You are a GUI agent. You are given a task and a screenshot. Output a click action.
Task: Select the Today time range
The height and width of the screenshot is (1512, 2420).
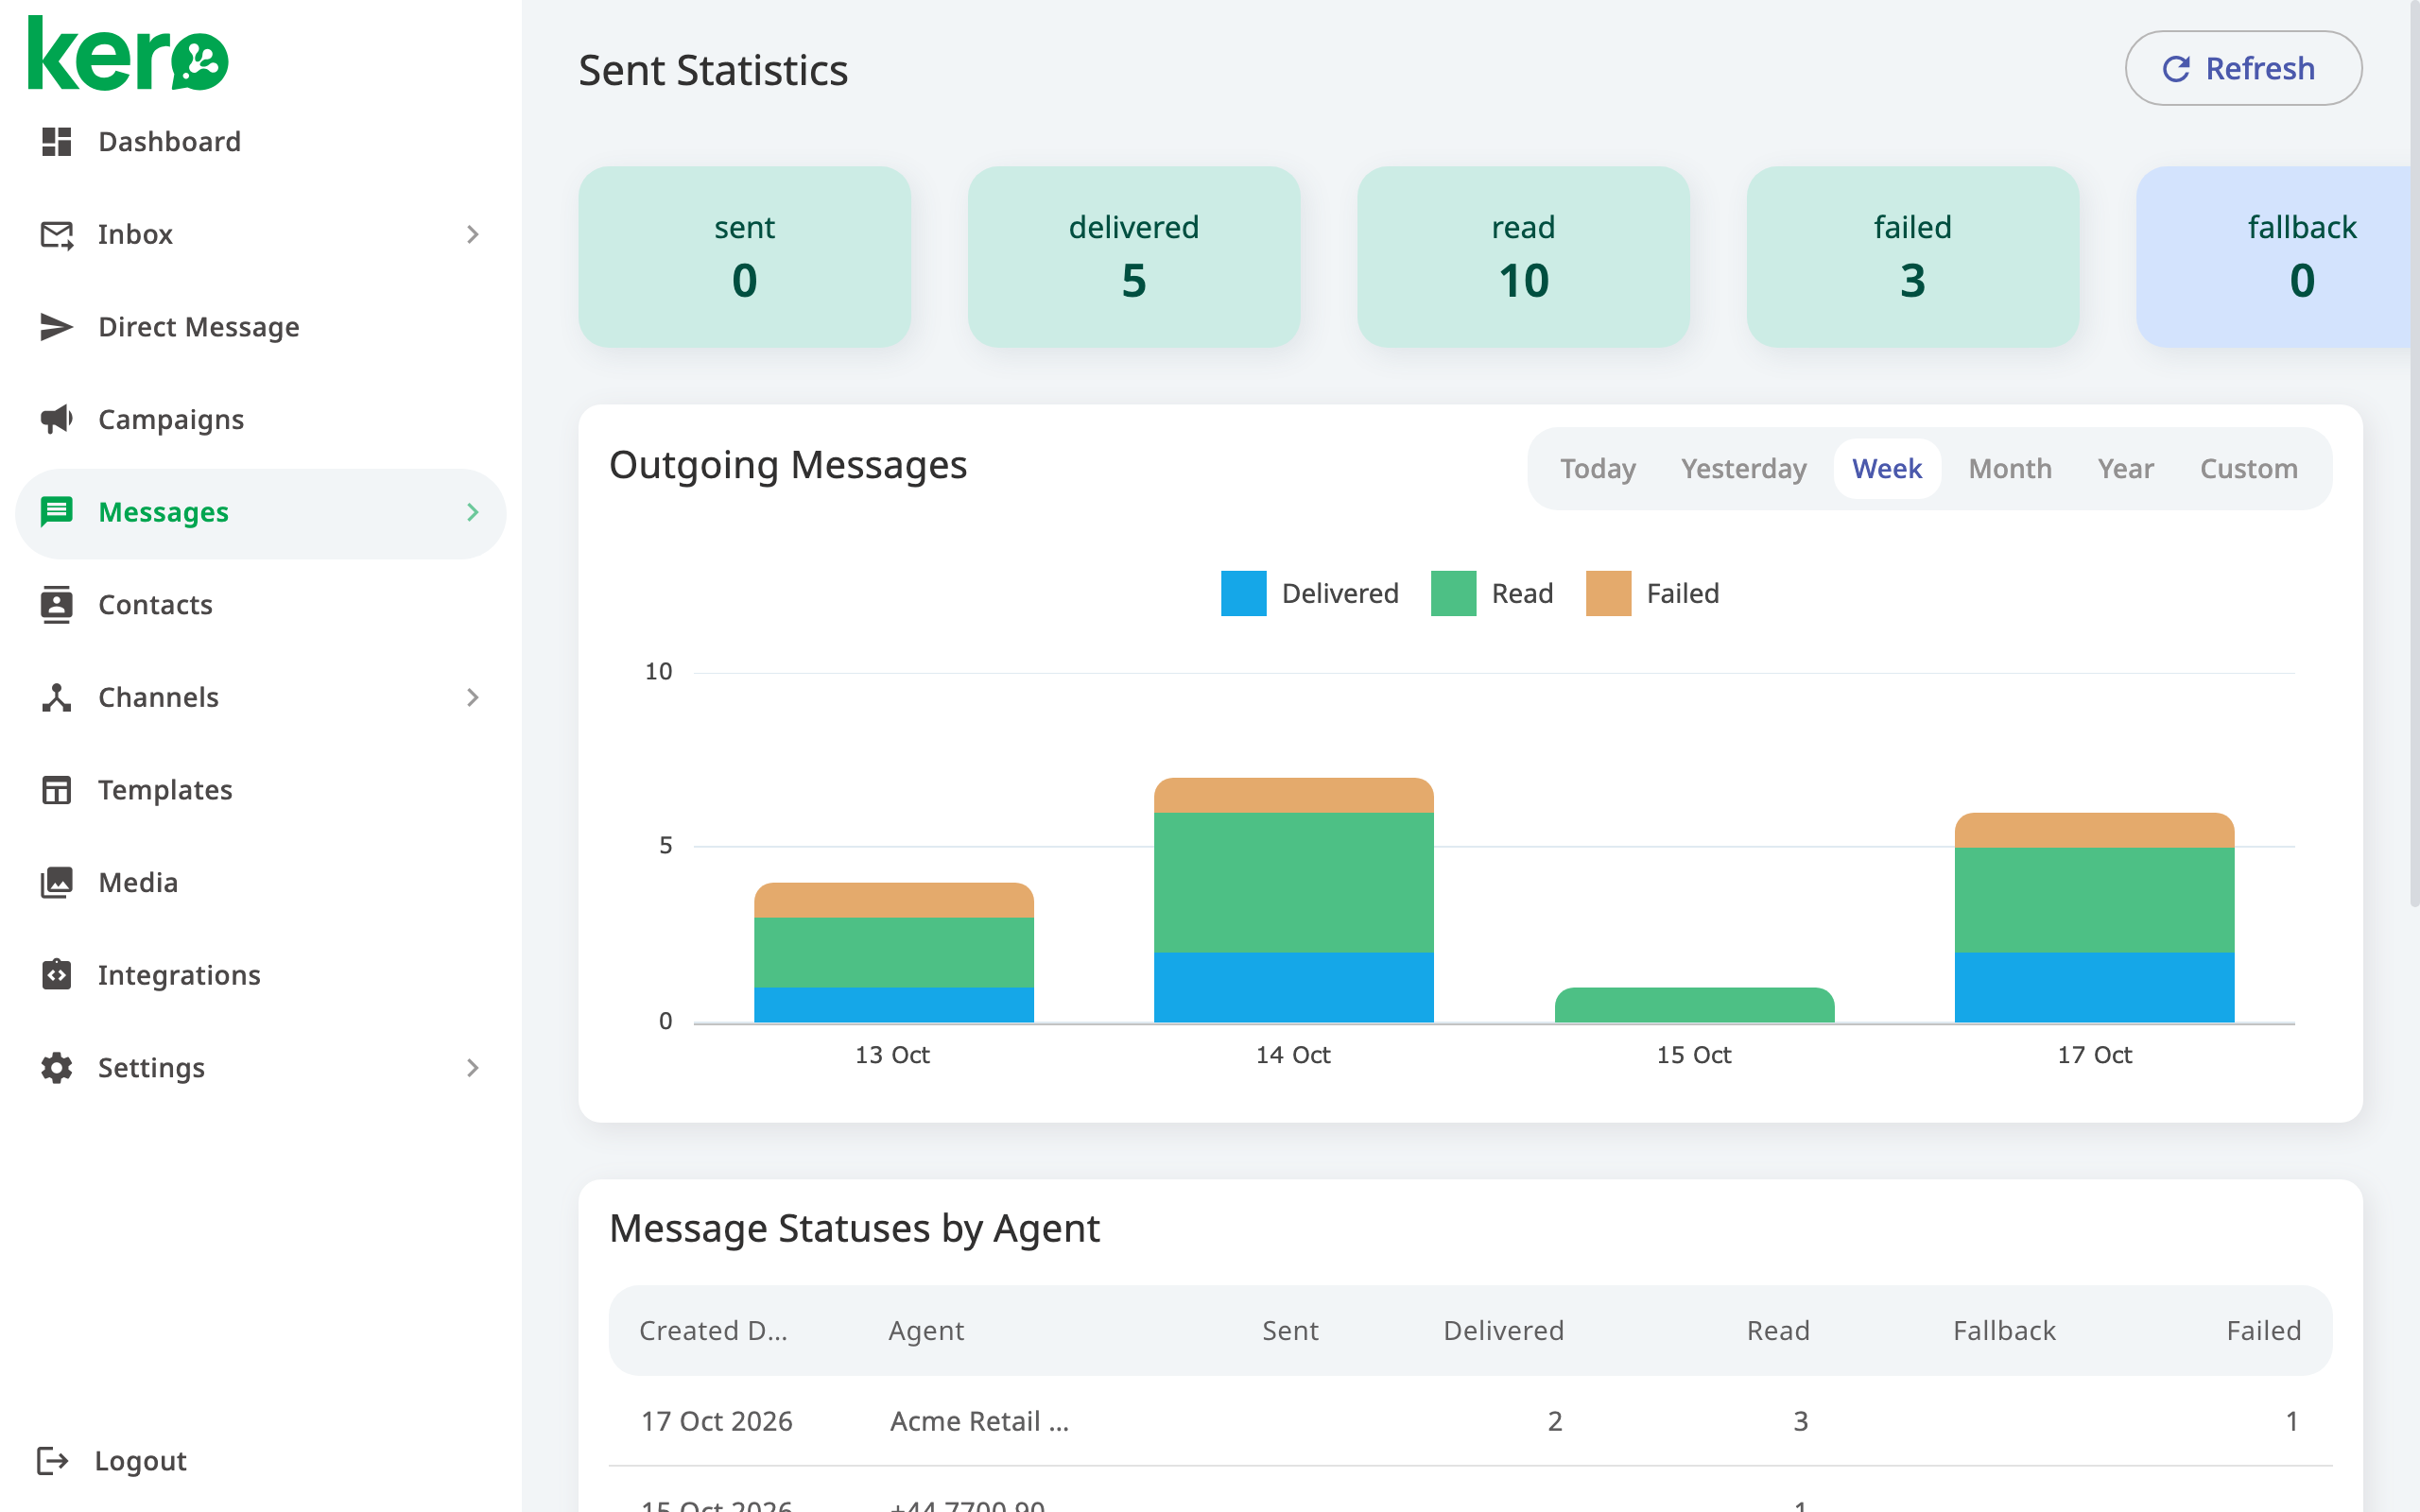coord(1598,469)
